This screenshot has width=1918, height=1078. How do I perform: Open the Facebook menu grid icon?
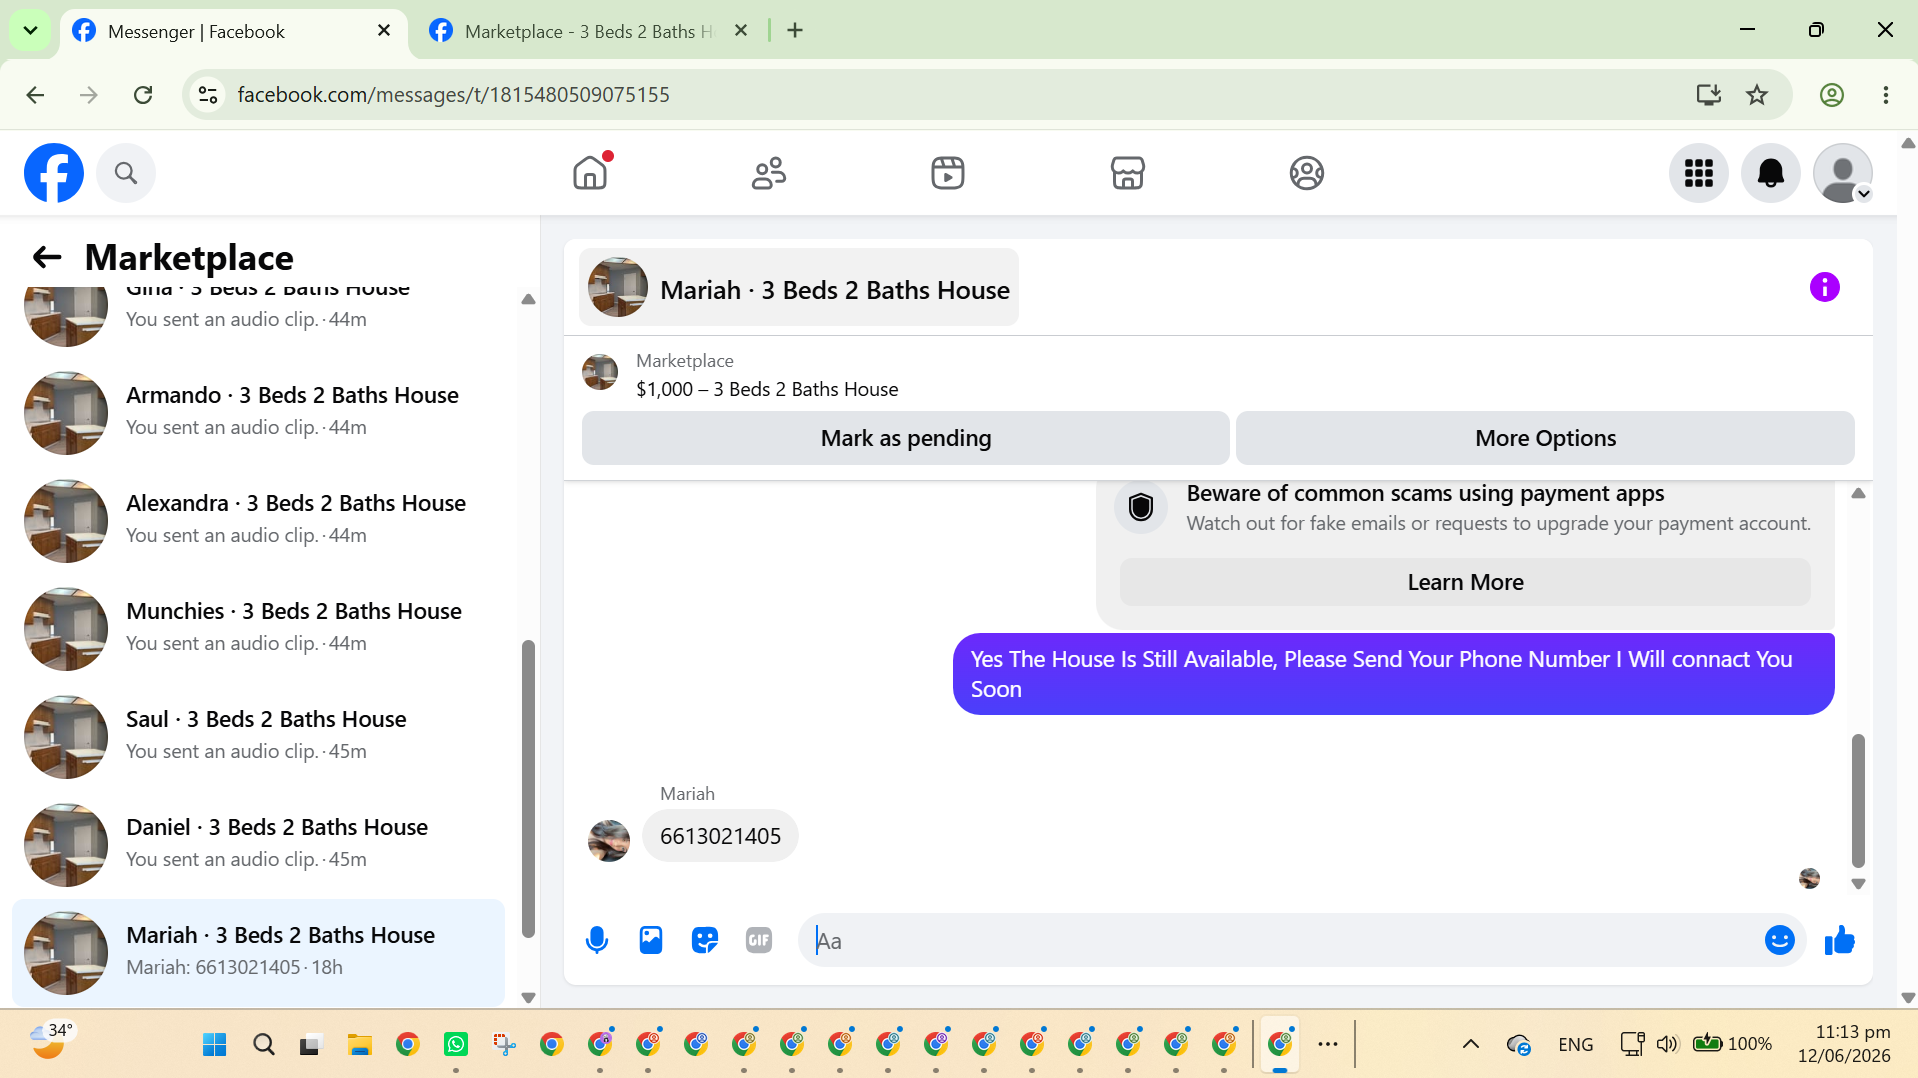(1699, 173)
